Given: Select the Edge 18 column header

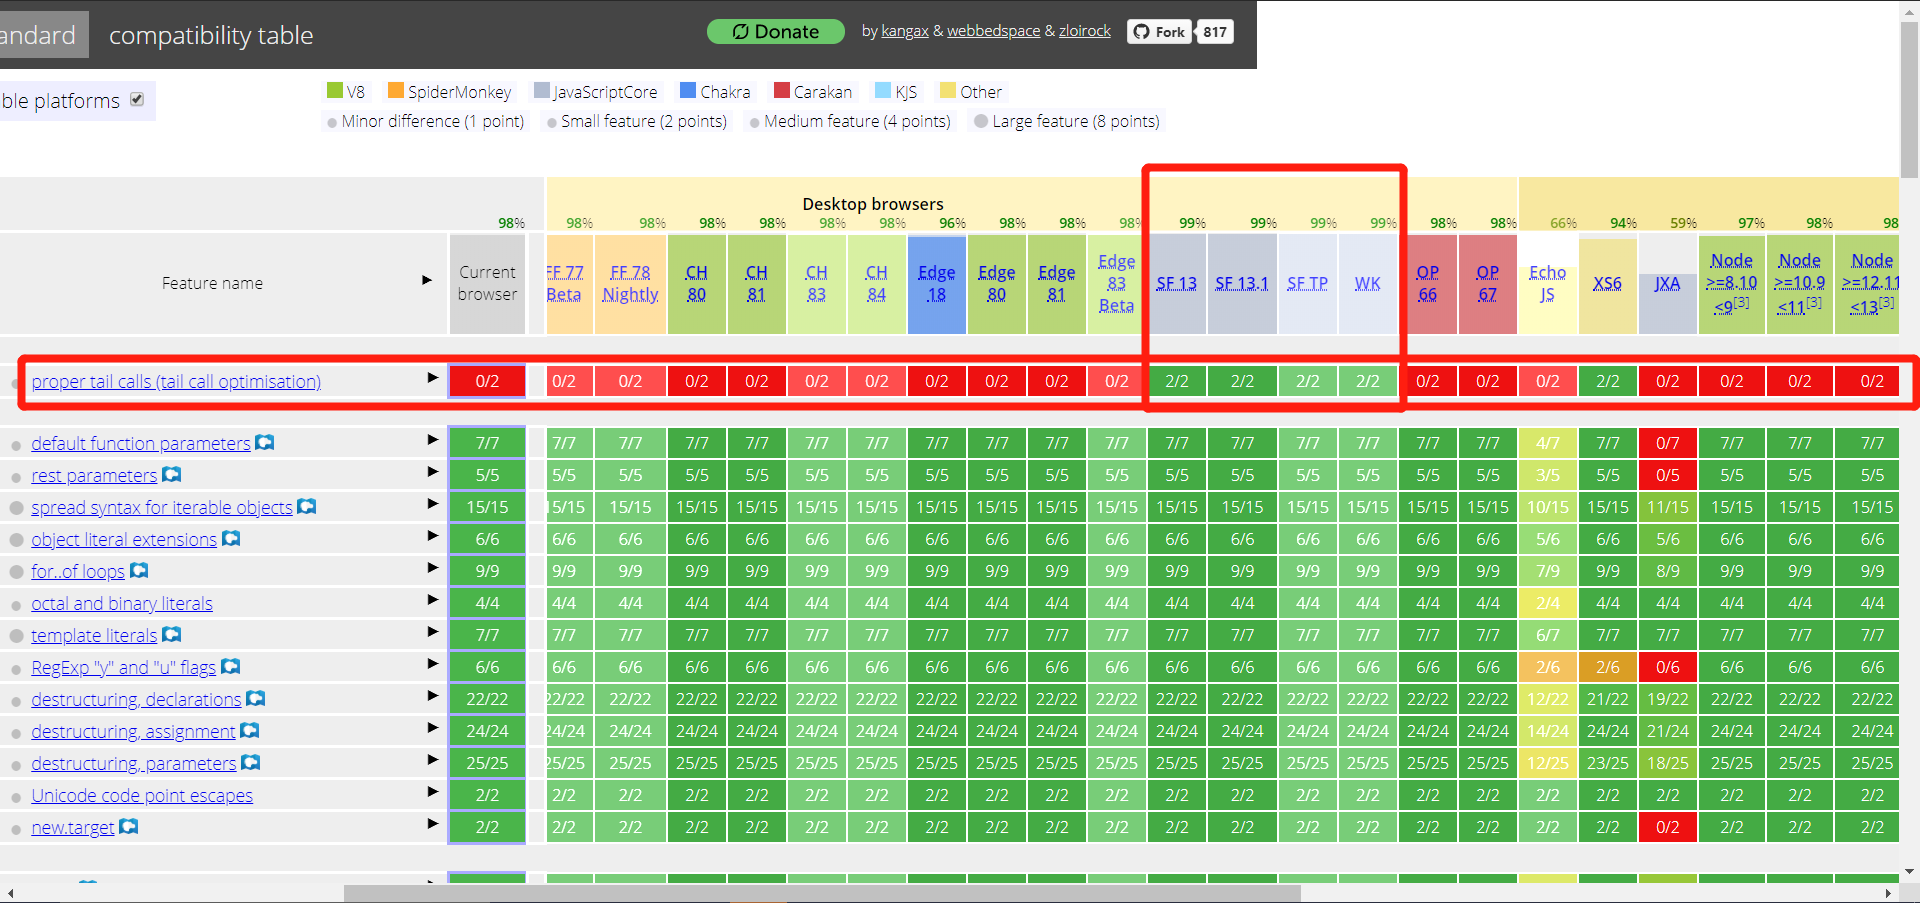Looking at the screenshot, I should pos(936,283).
